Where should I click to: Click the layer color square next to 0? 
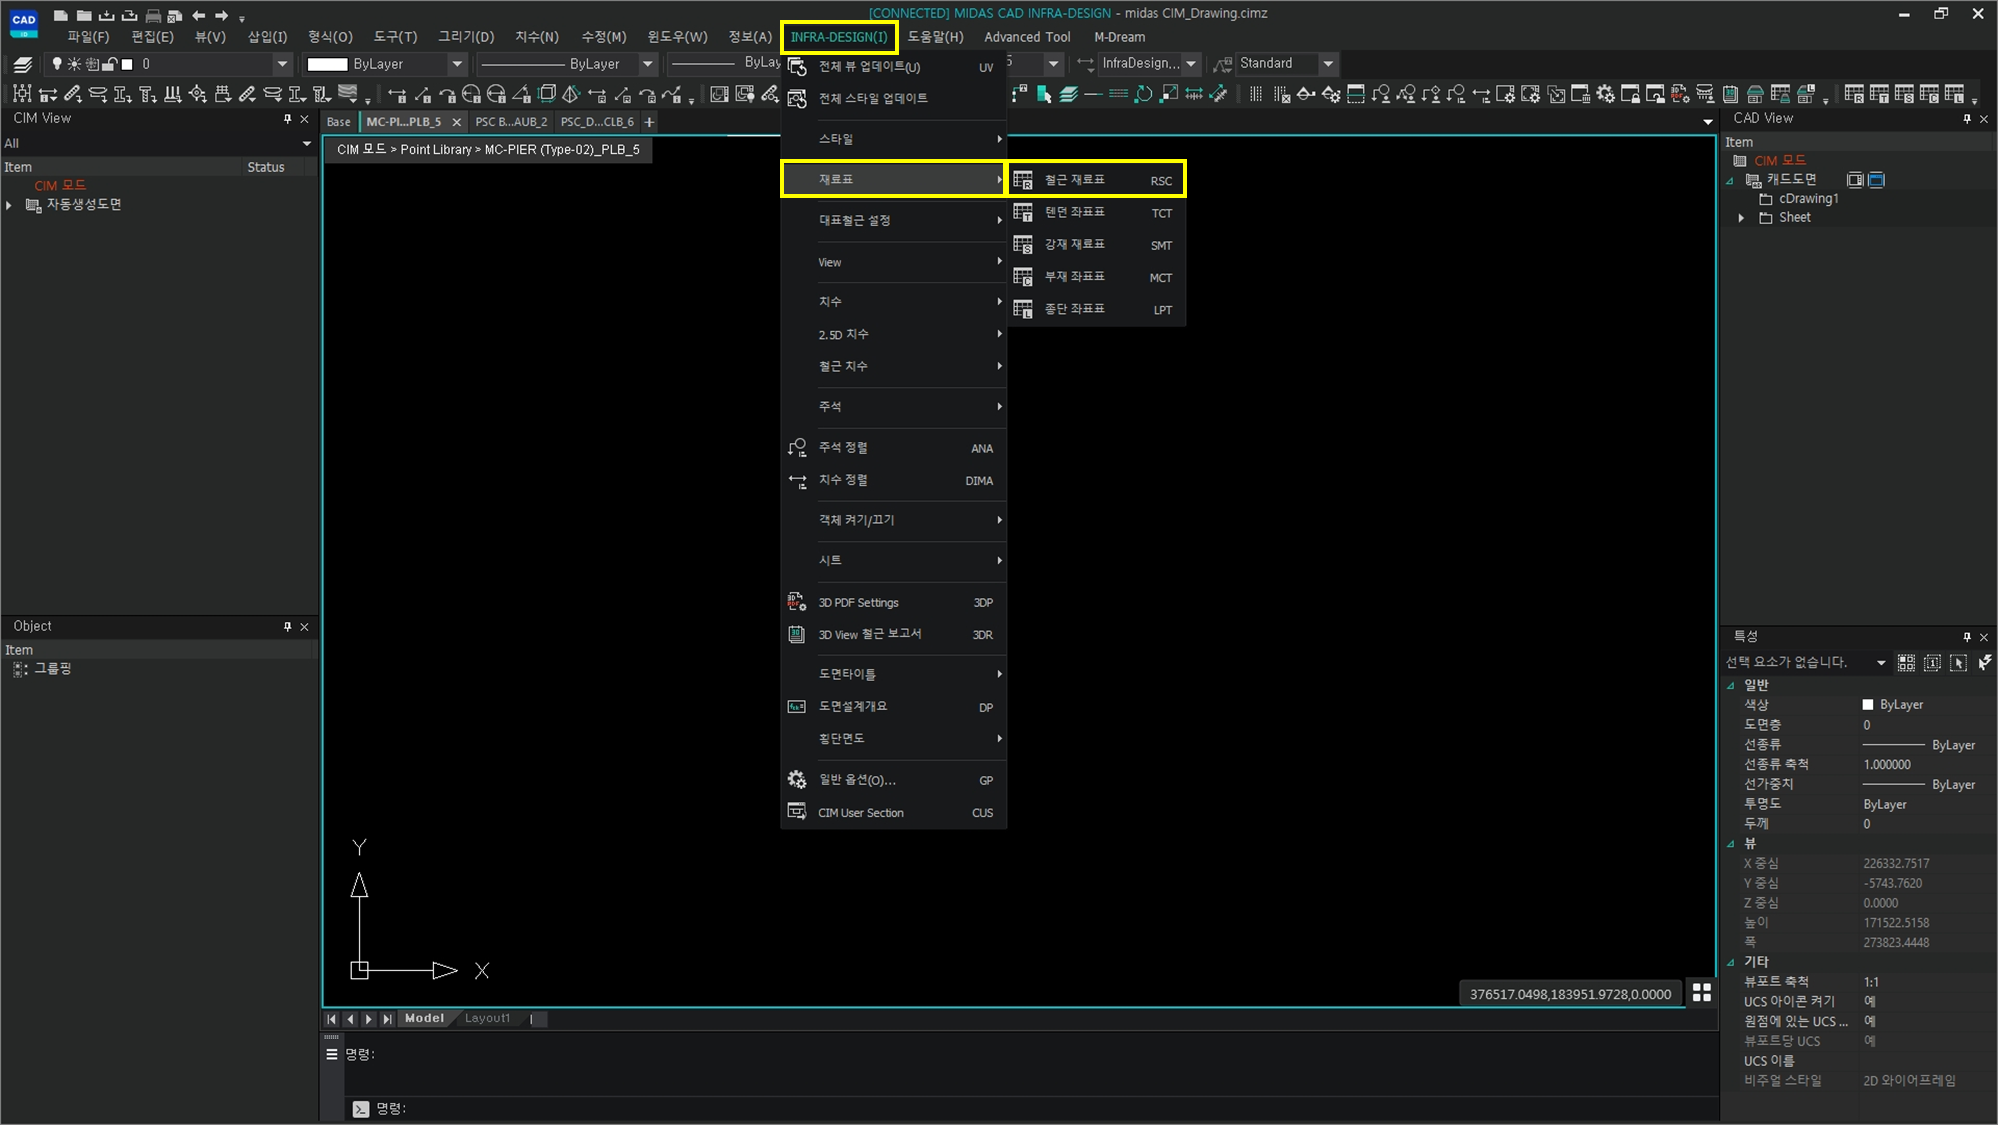point(127,64)
